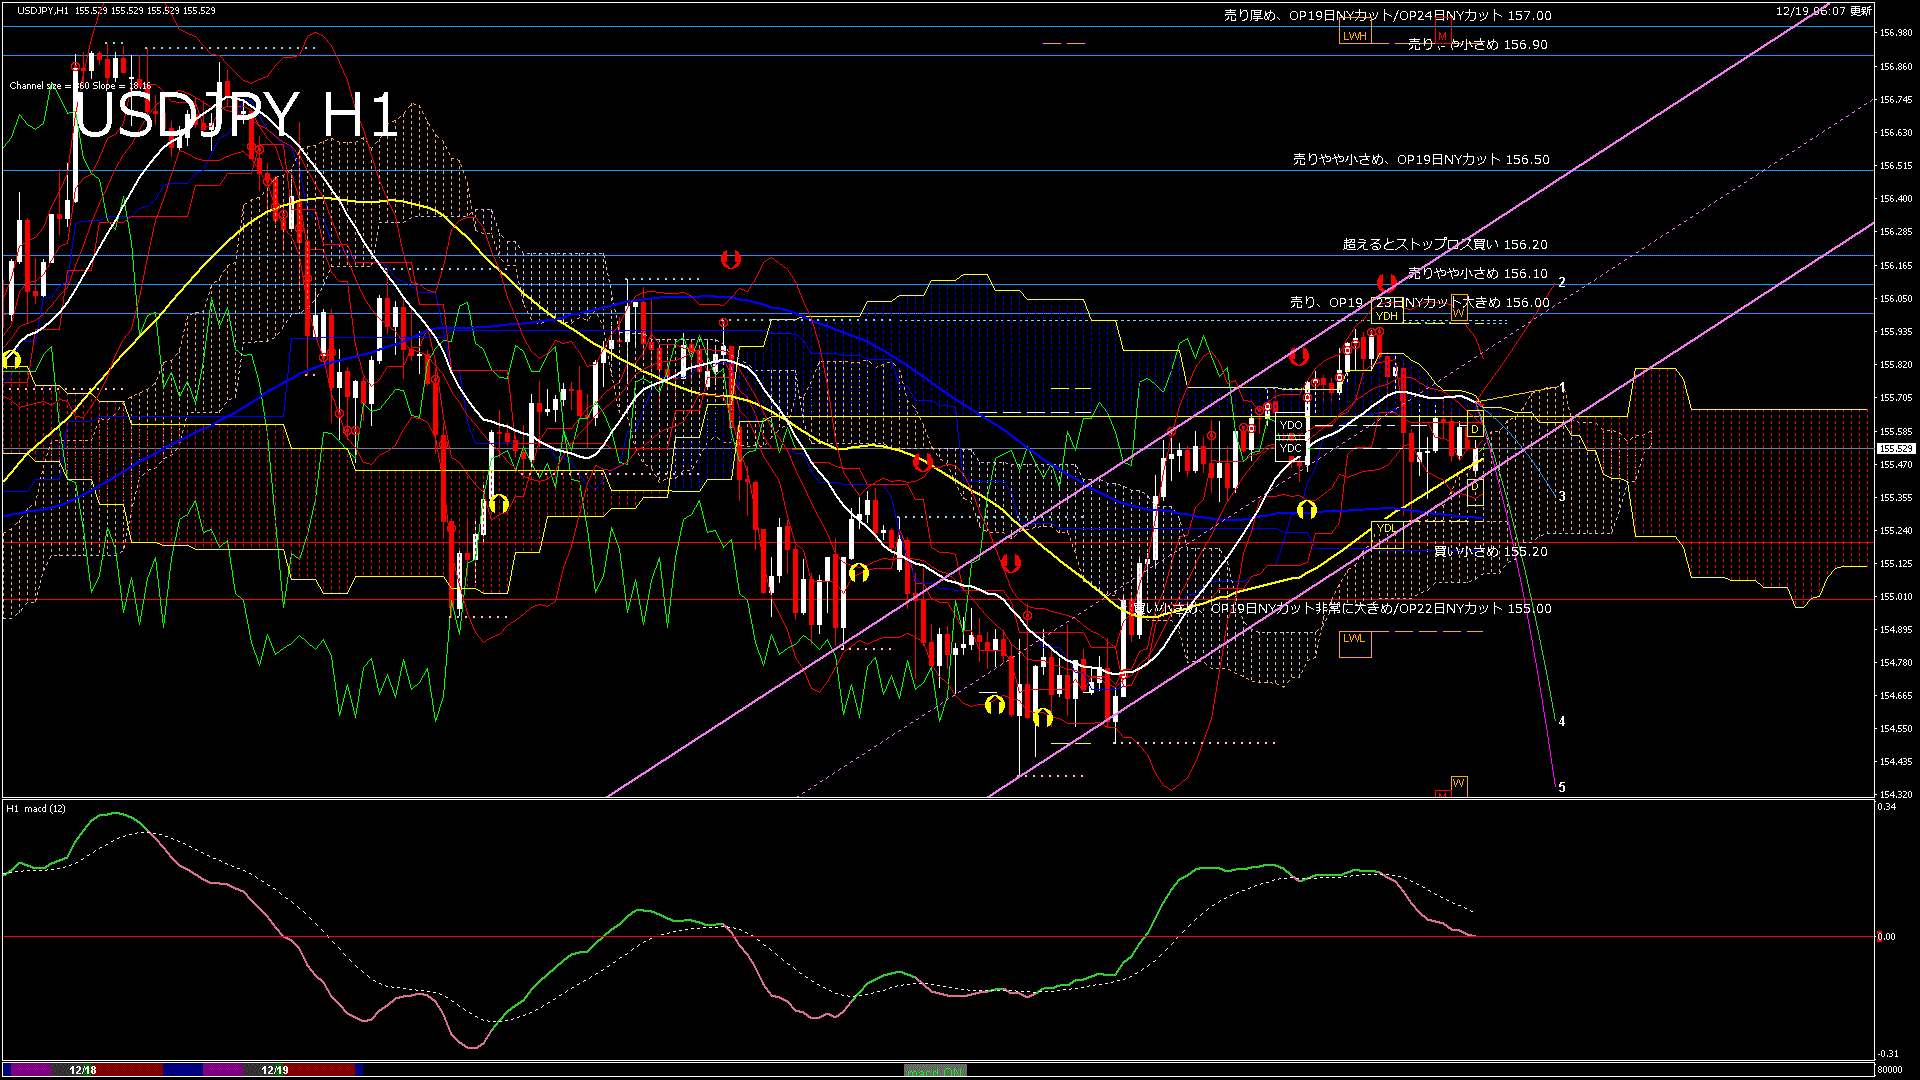The height and width of the screenshot is (1080, 1920).
Task: Toggle the macd ON button at bottom
Action: tap(935, 1071)
